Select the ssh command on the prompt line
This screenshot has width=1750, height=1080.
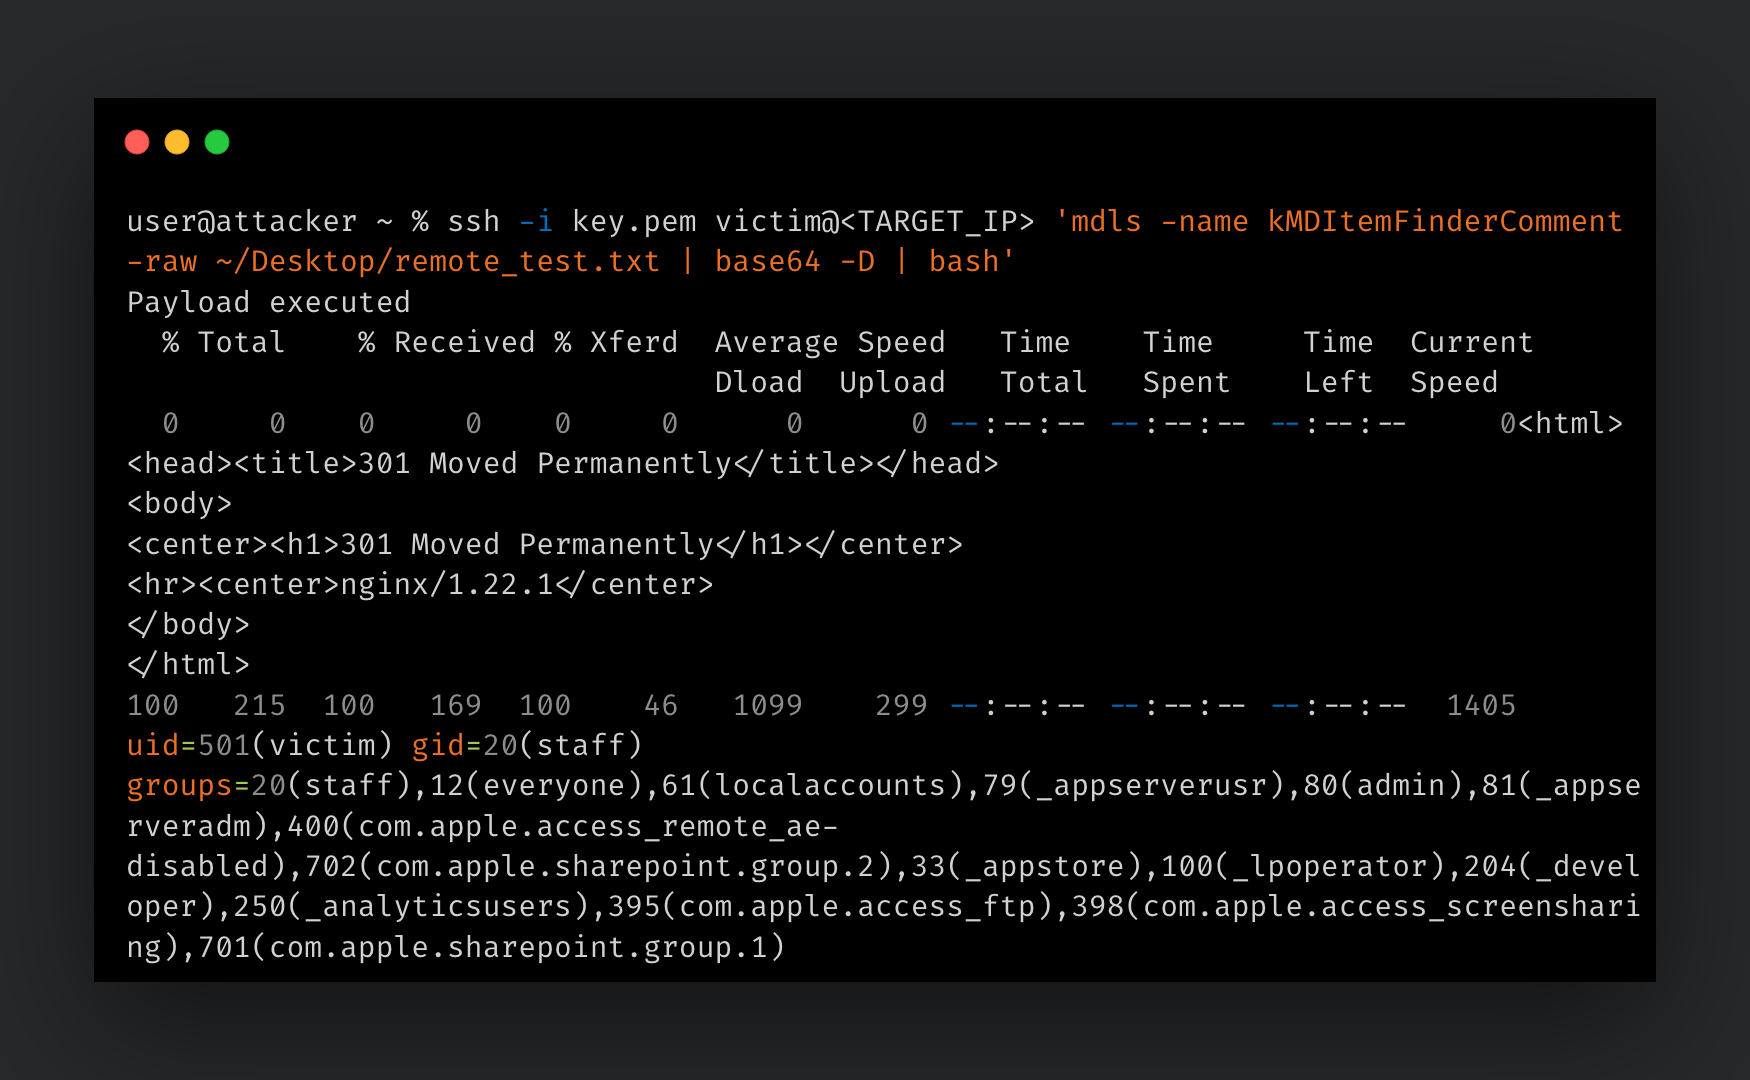pos(475,221)
